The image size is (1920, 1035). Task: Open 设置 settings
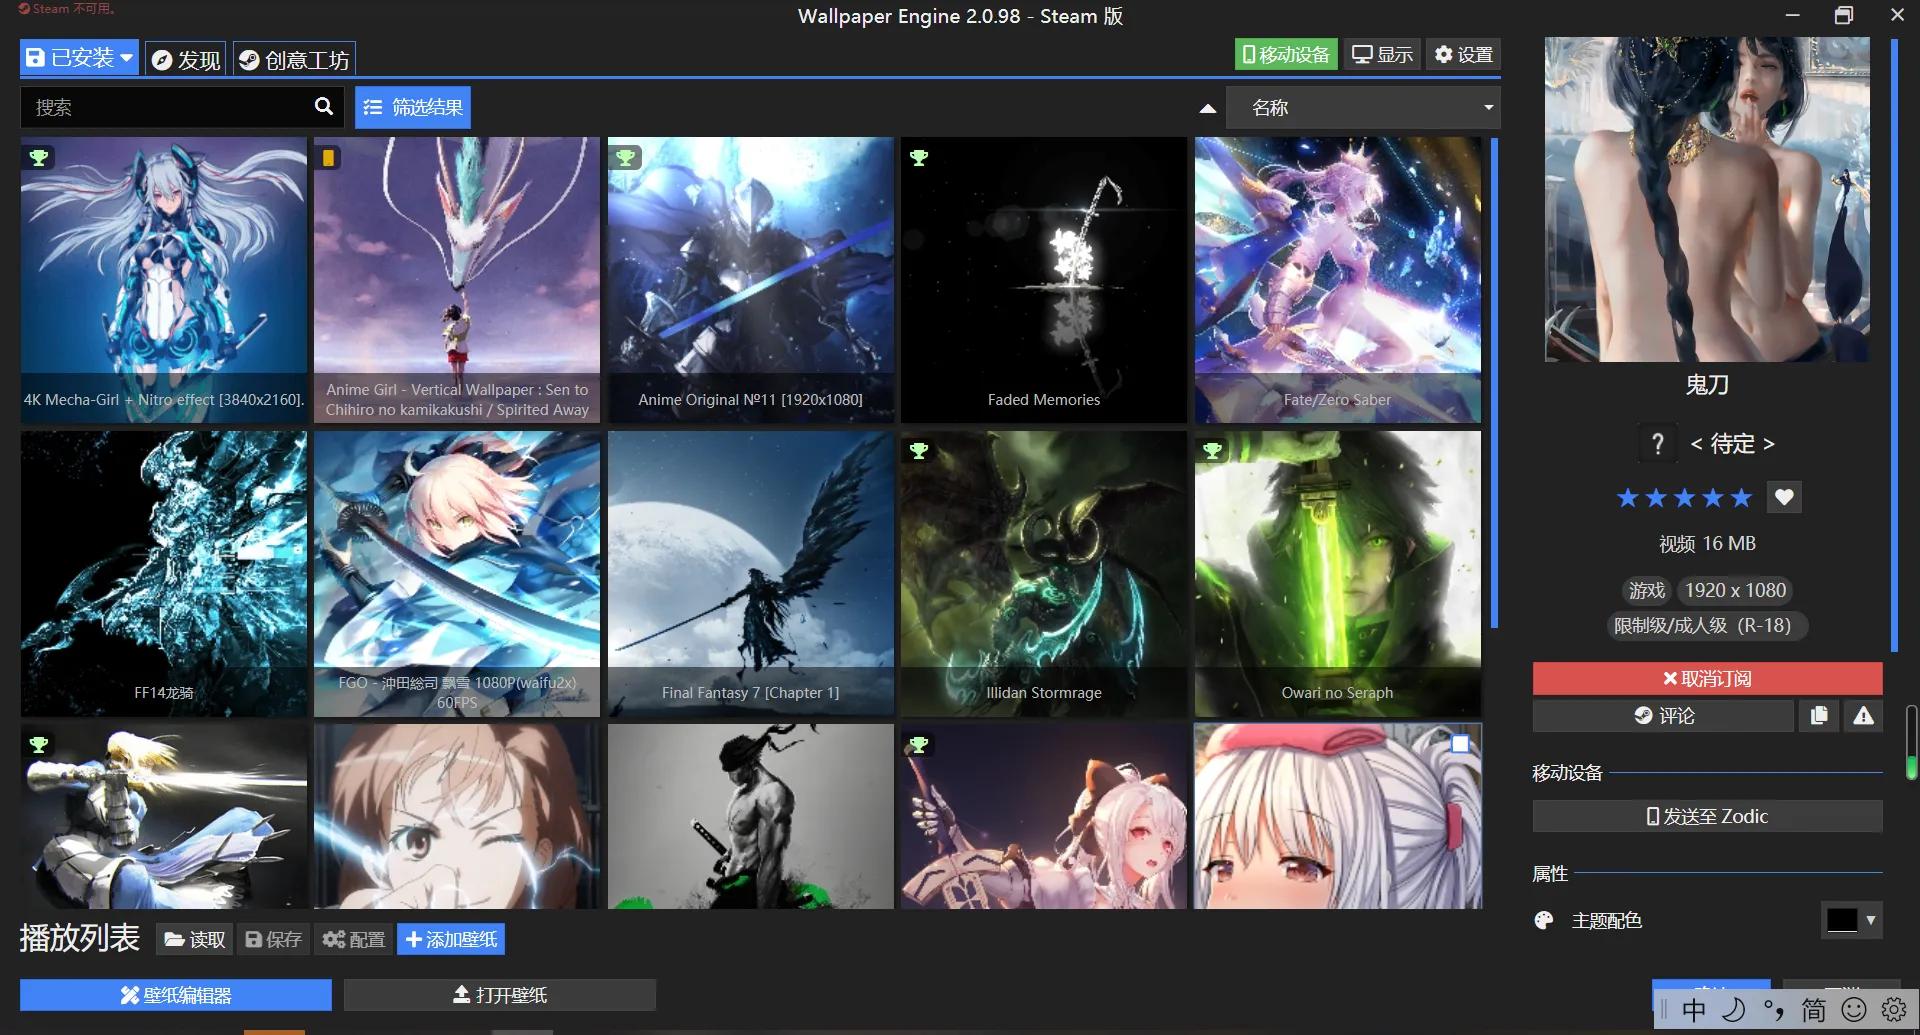point(1463,55)
